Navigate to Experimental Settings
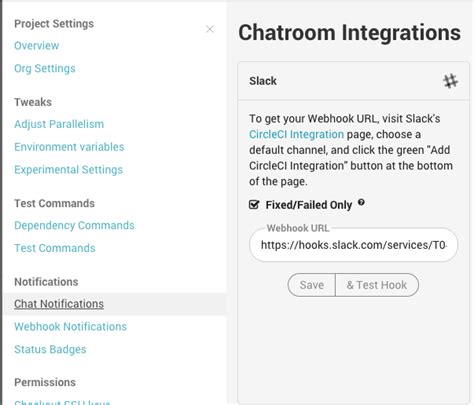Screen dimensions: 474x405 click(x=68, y=170)
